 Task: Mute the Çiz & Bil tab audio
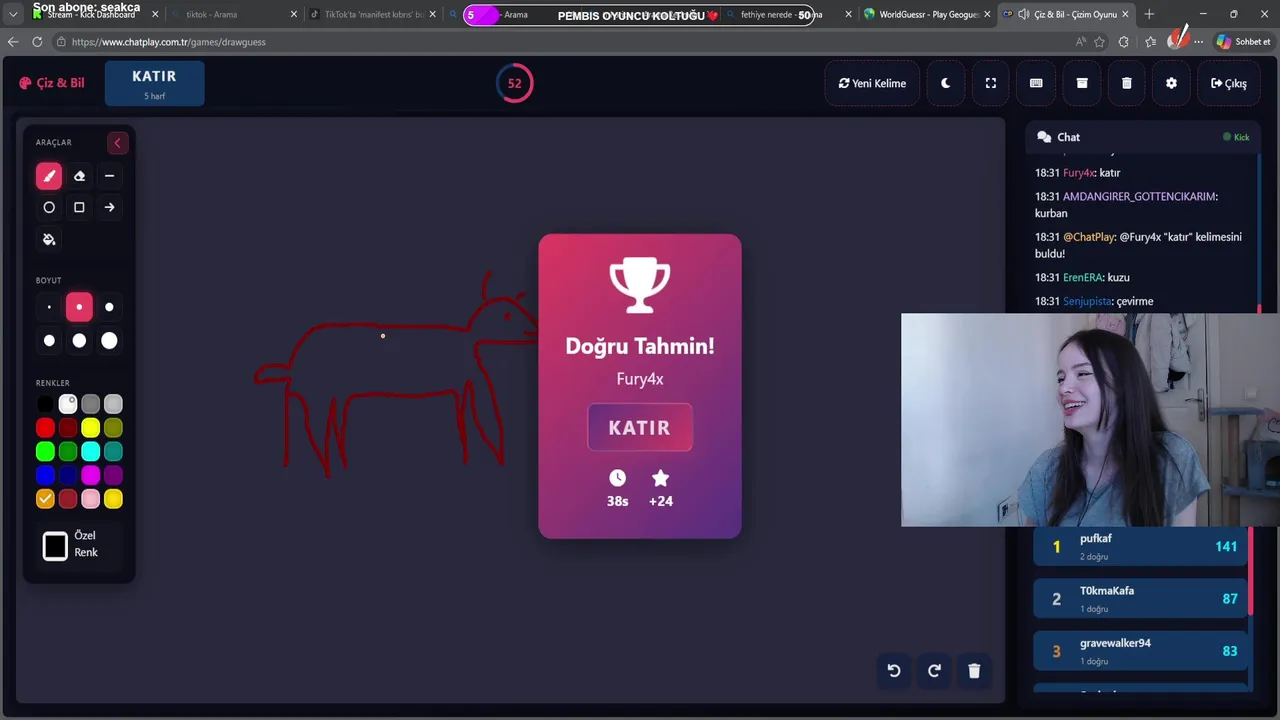(x=1024, y=14)
